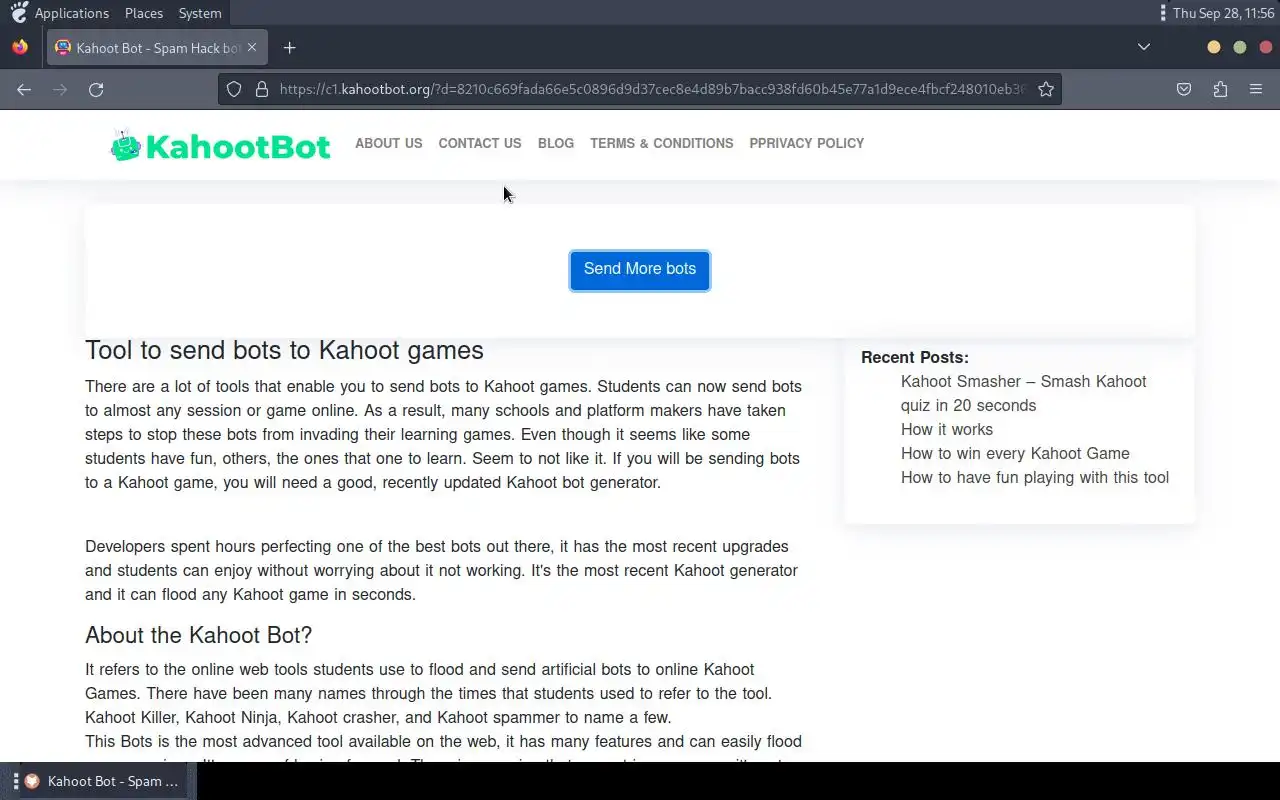Open a new tab with plus icon

point(289,47)
